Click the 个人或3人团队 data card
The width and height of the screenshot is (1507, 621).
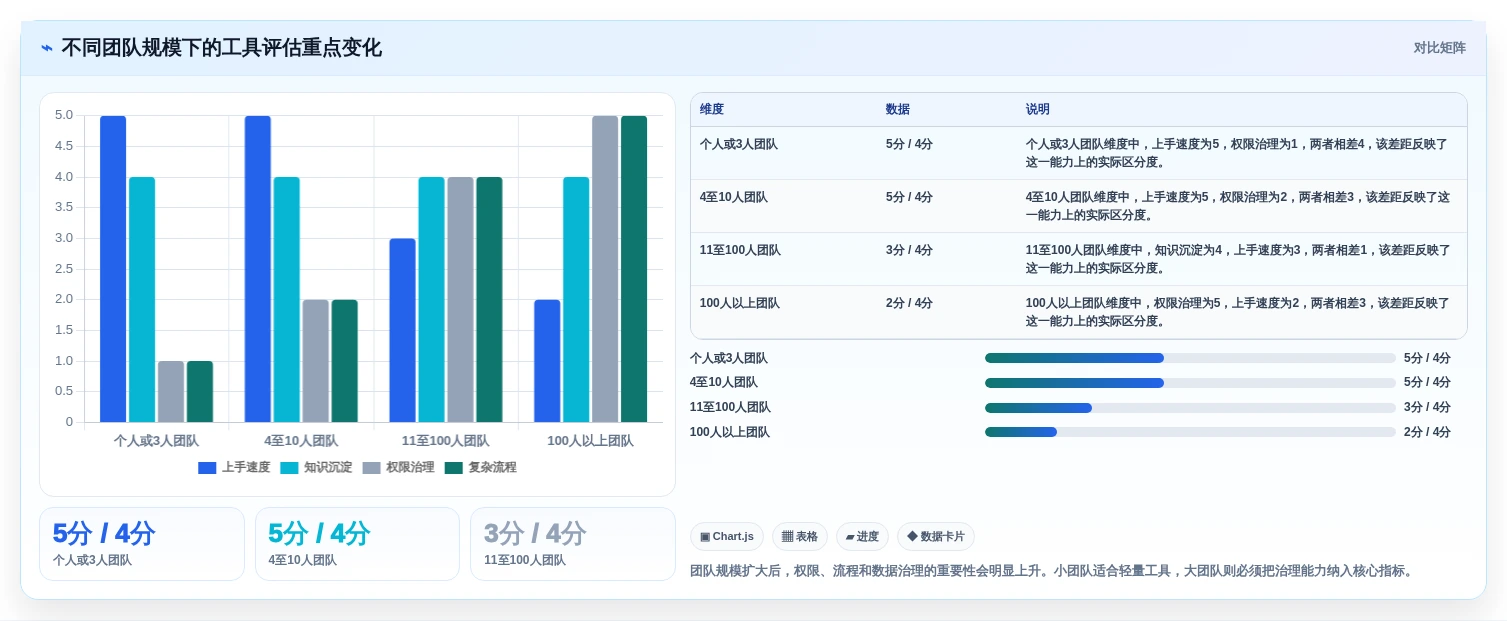(x=142, y=544)
